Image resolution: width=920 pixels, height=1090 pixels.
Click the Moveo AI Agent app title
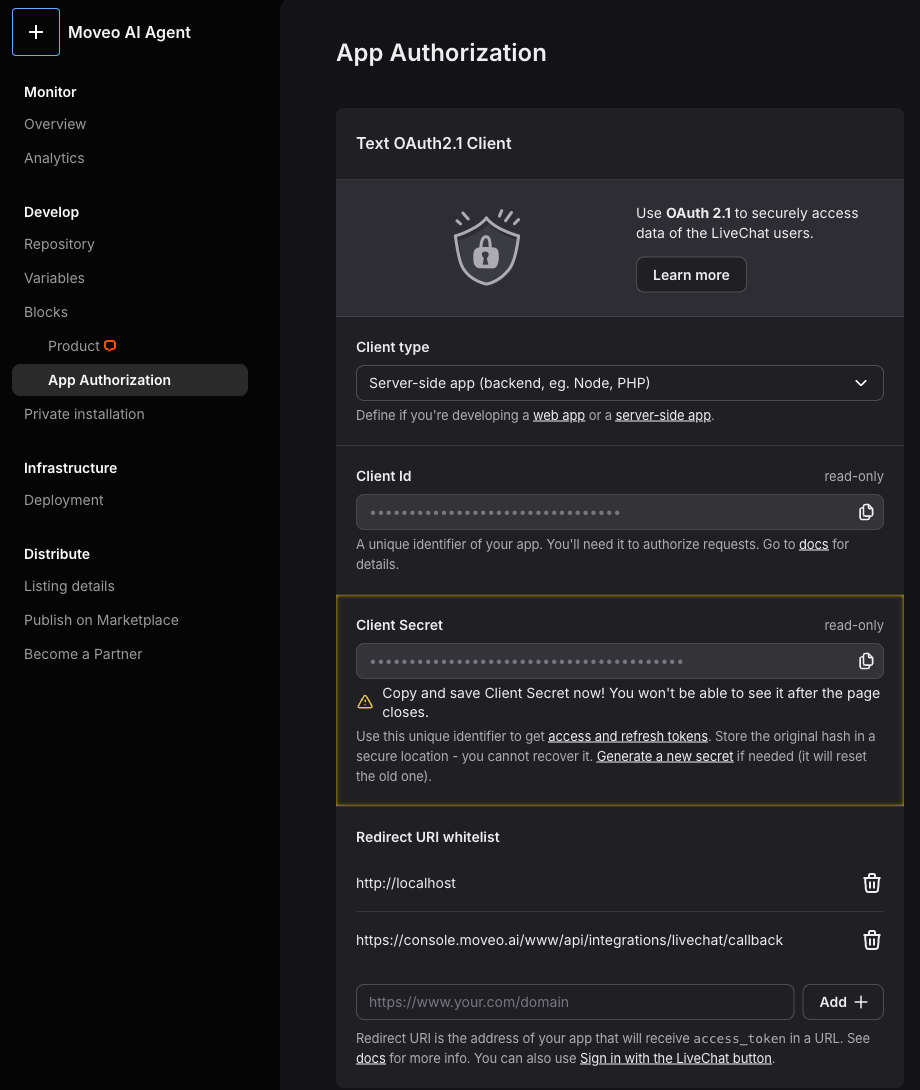[129, 33]
